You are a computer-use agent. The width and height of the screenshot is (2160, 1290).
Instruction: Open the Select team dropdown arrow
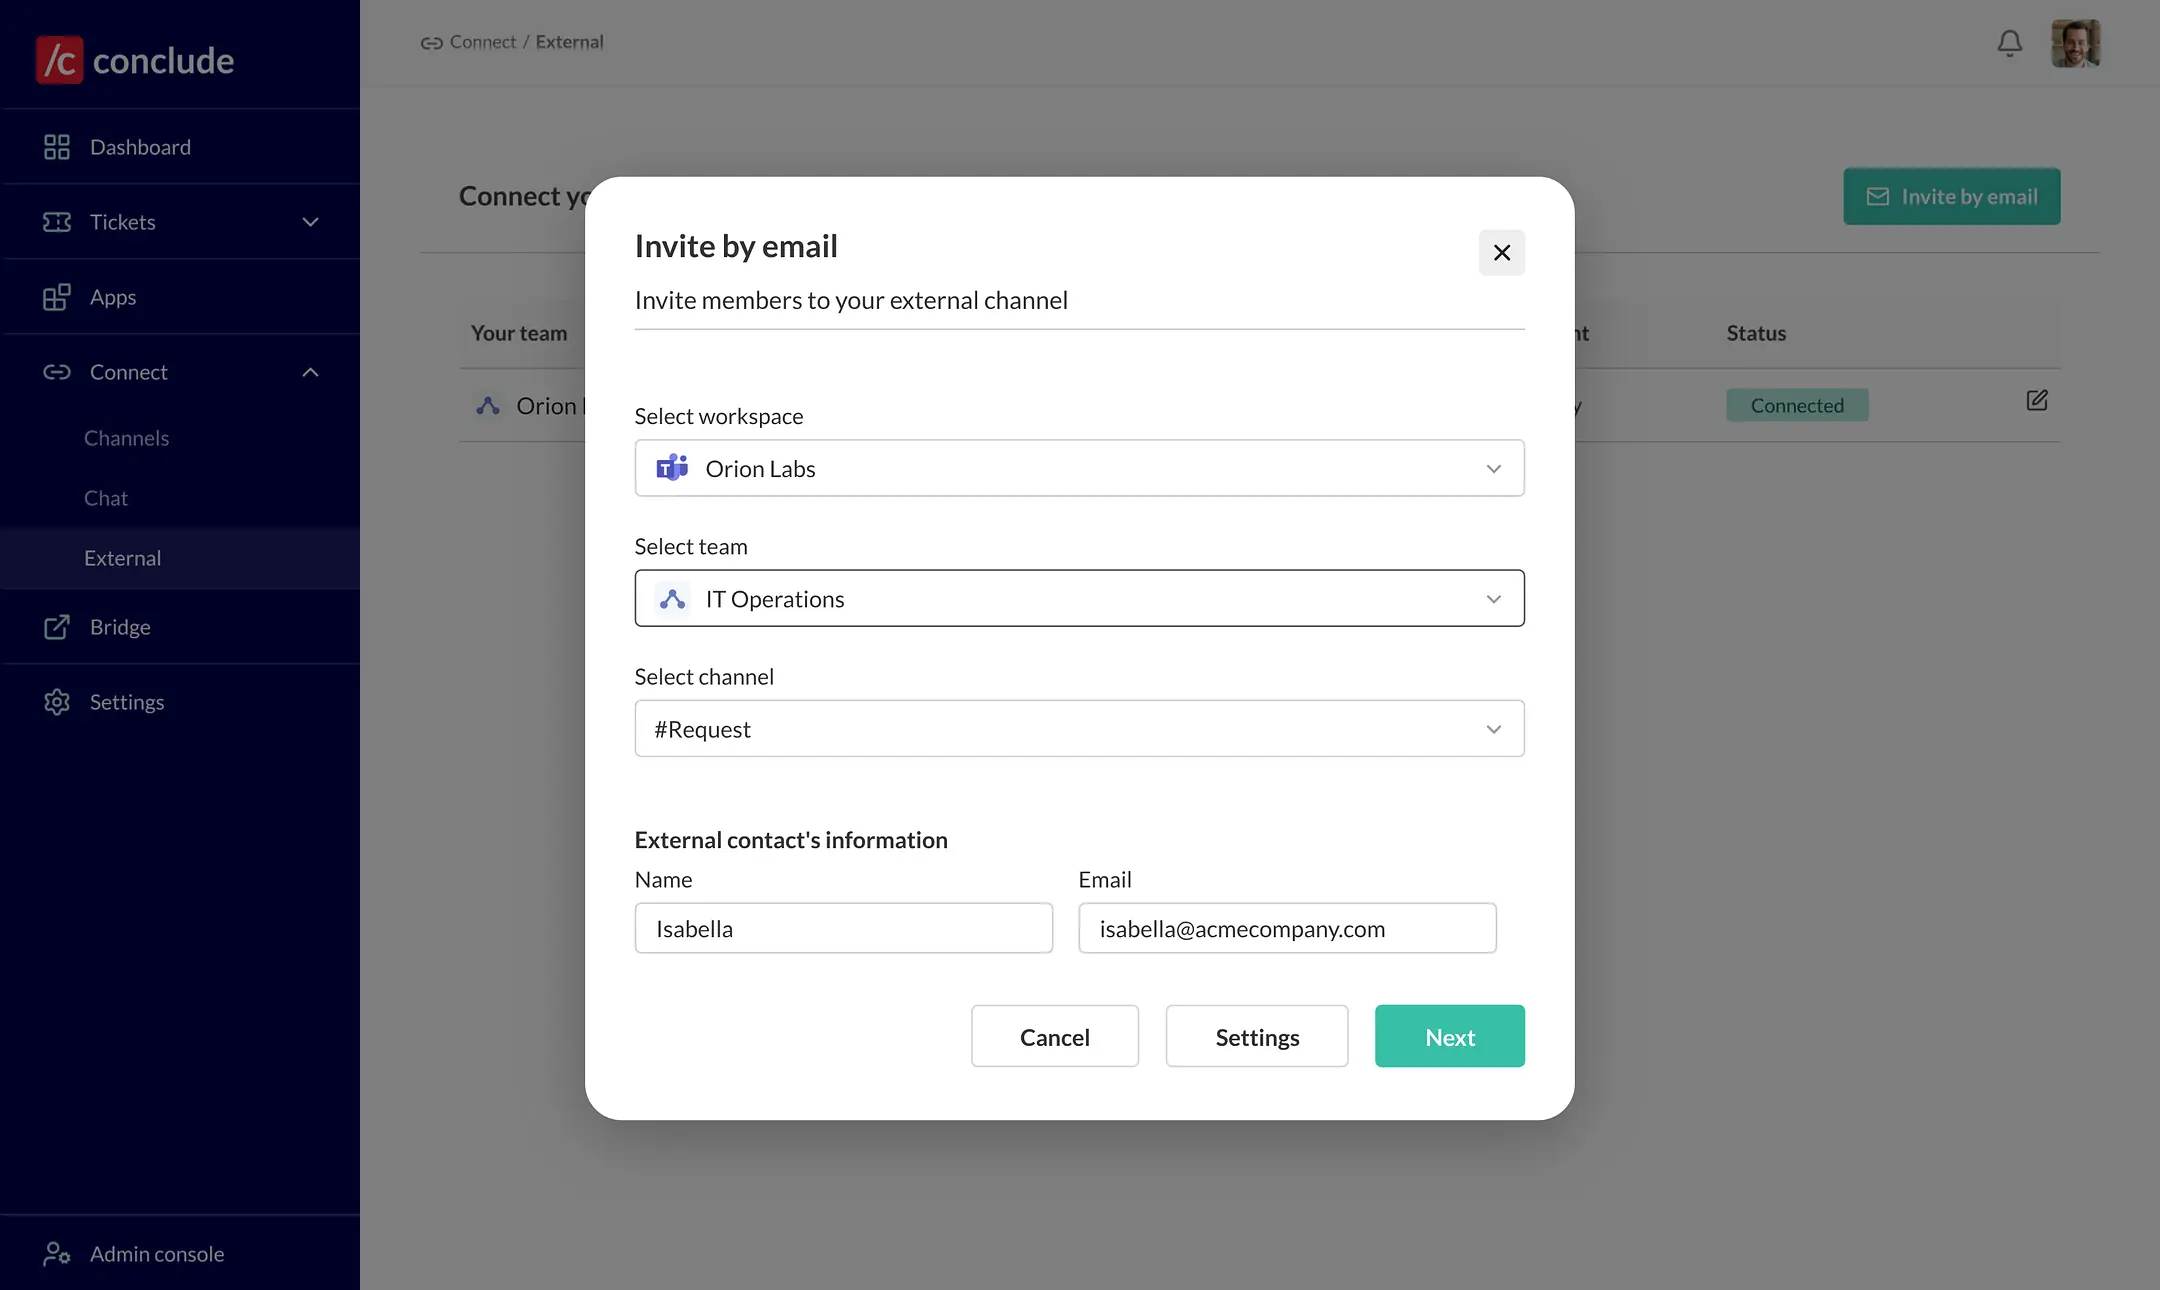tap(1494, 599)
